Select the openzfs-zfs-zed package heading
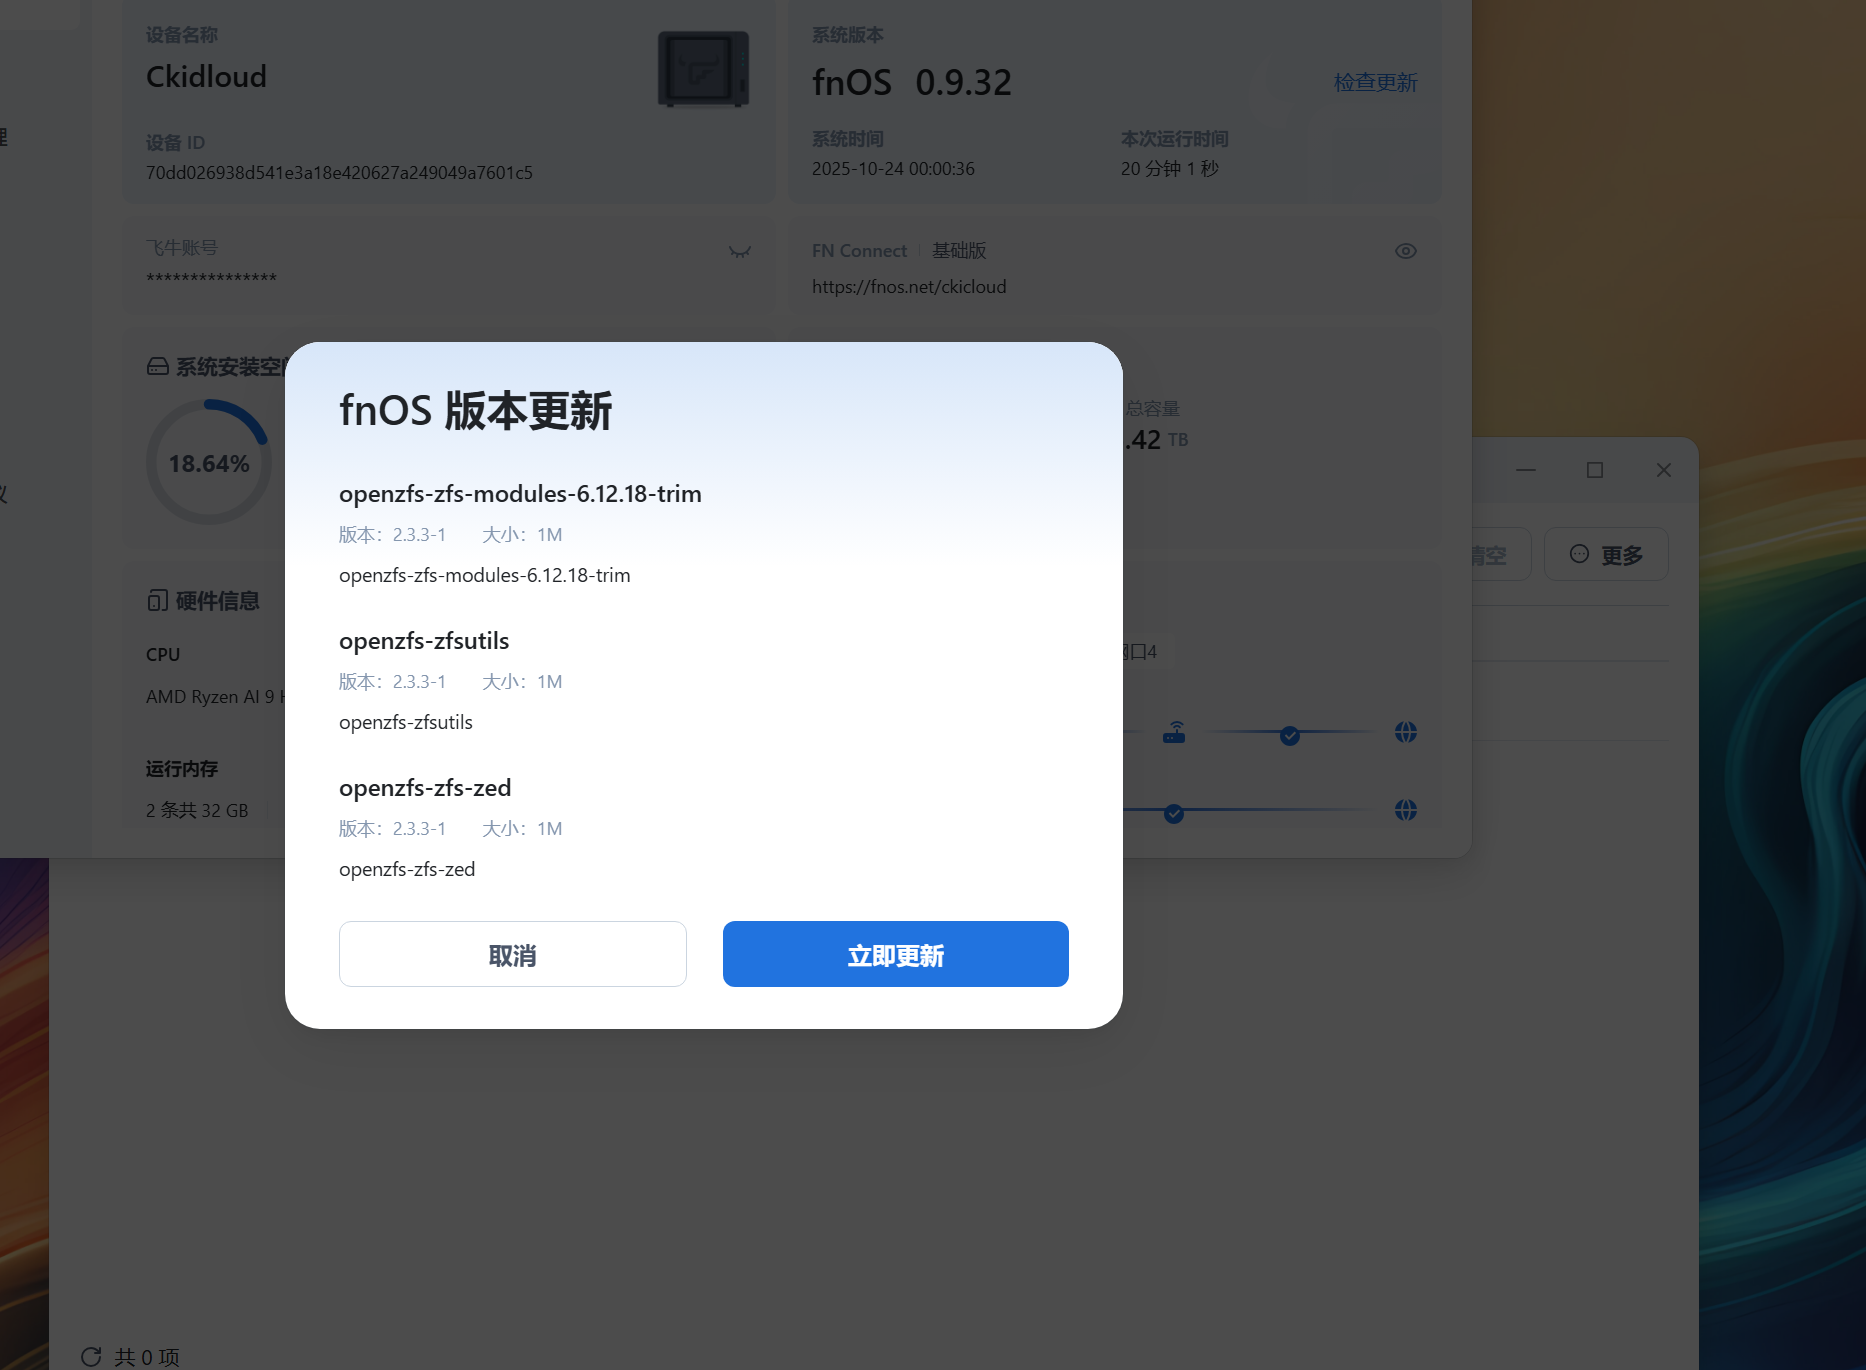This screenshot has width=1866, height=1370. 425,788
